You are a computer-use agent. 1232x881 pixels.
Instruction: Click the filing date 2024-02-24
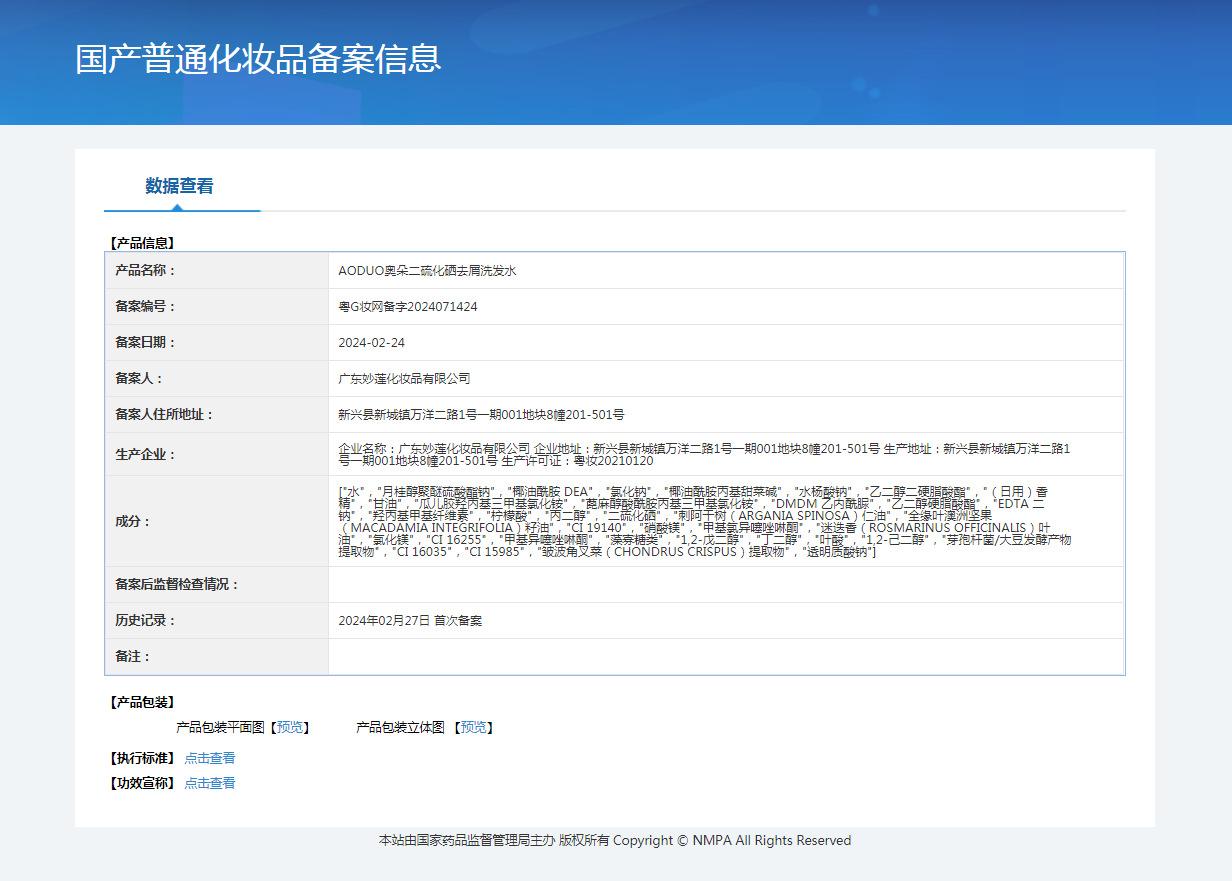(x=372, y=343)
